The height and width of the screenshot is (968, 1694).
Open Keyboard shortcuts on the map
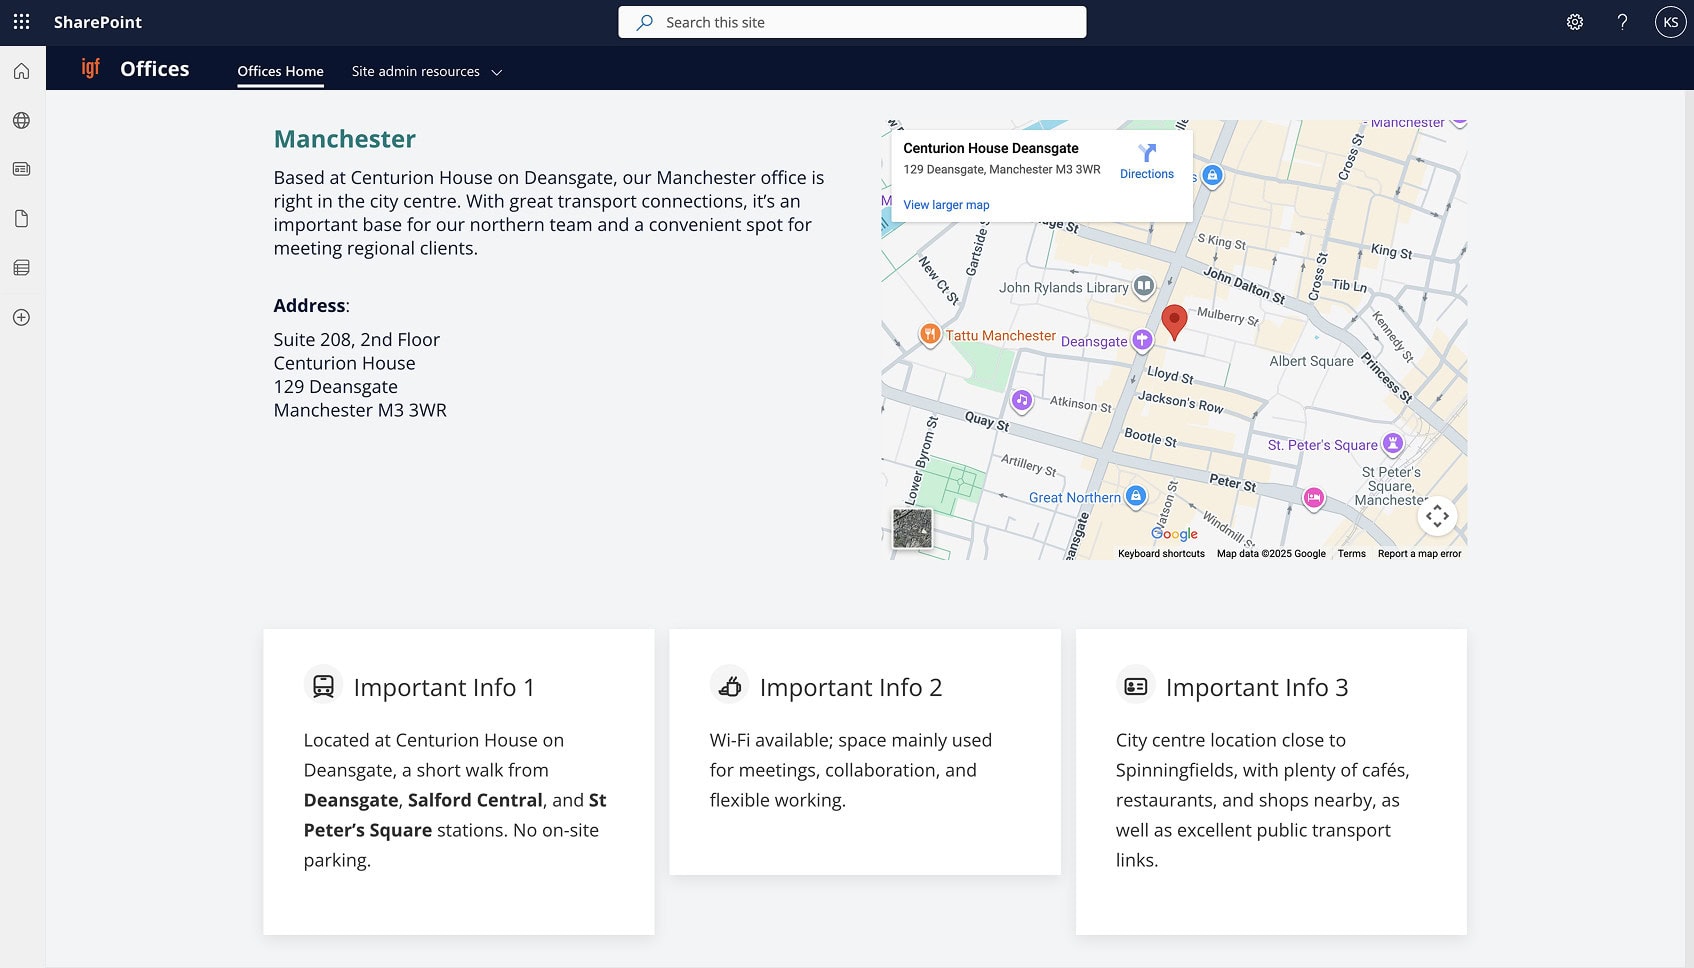(1161, 554)
